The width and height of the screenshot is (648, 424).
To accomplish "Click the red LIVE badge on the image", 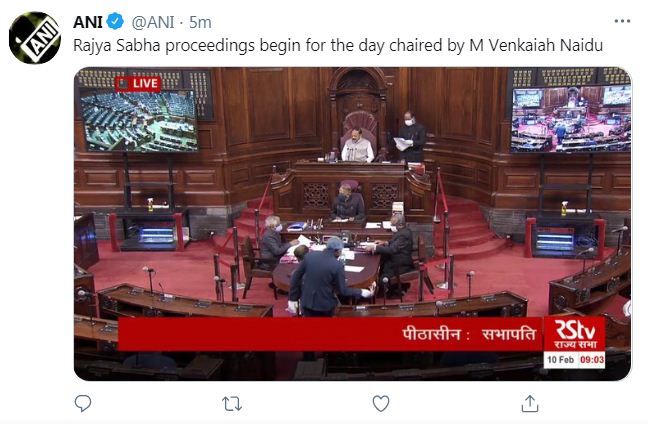I will click(x=138, y=84).
